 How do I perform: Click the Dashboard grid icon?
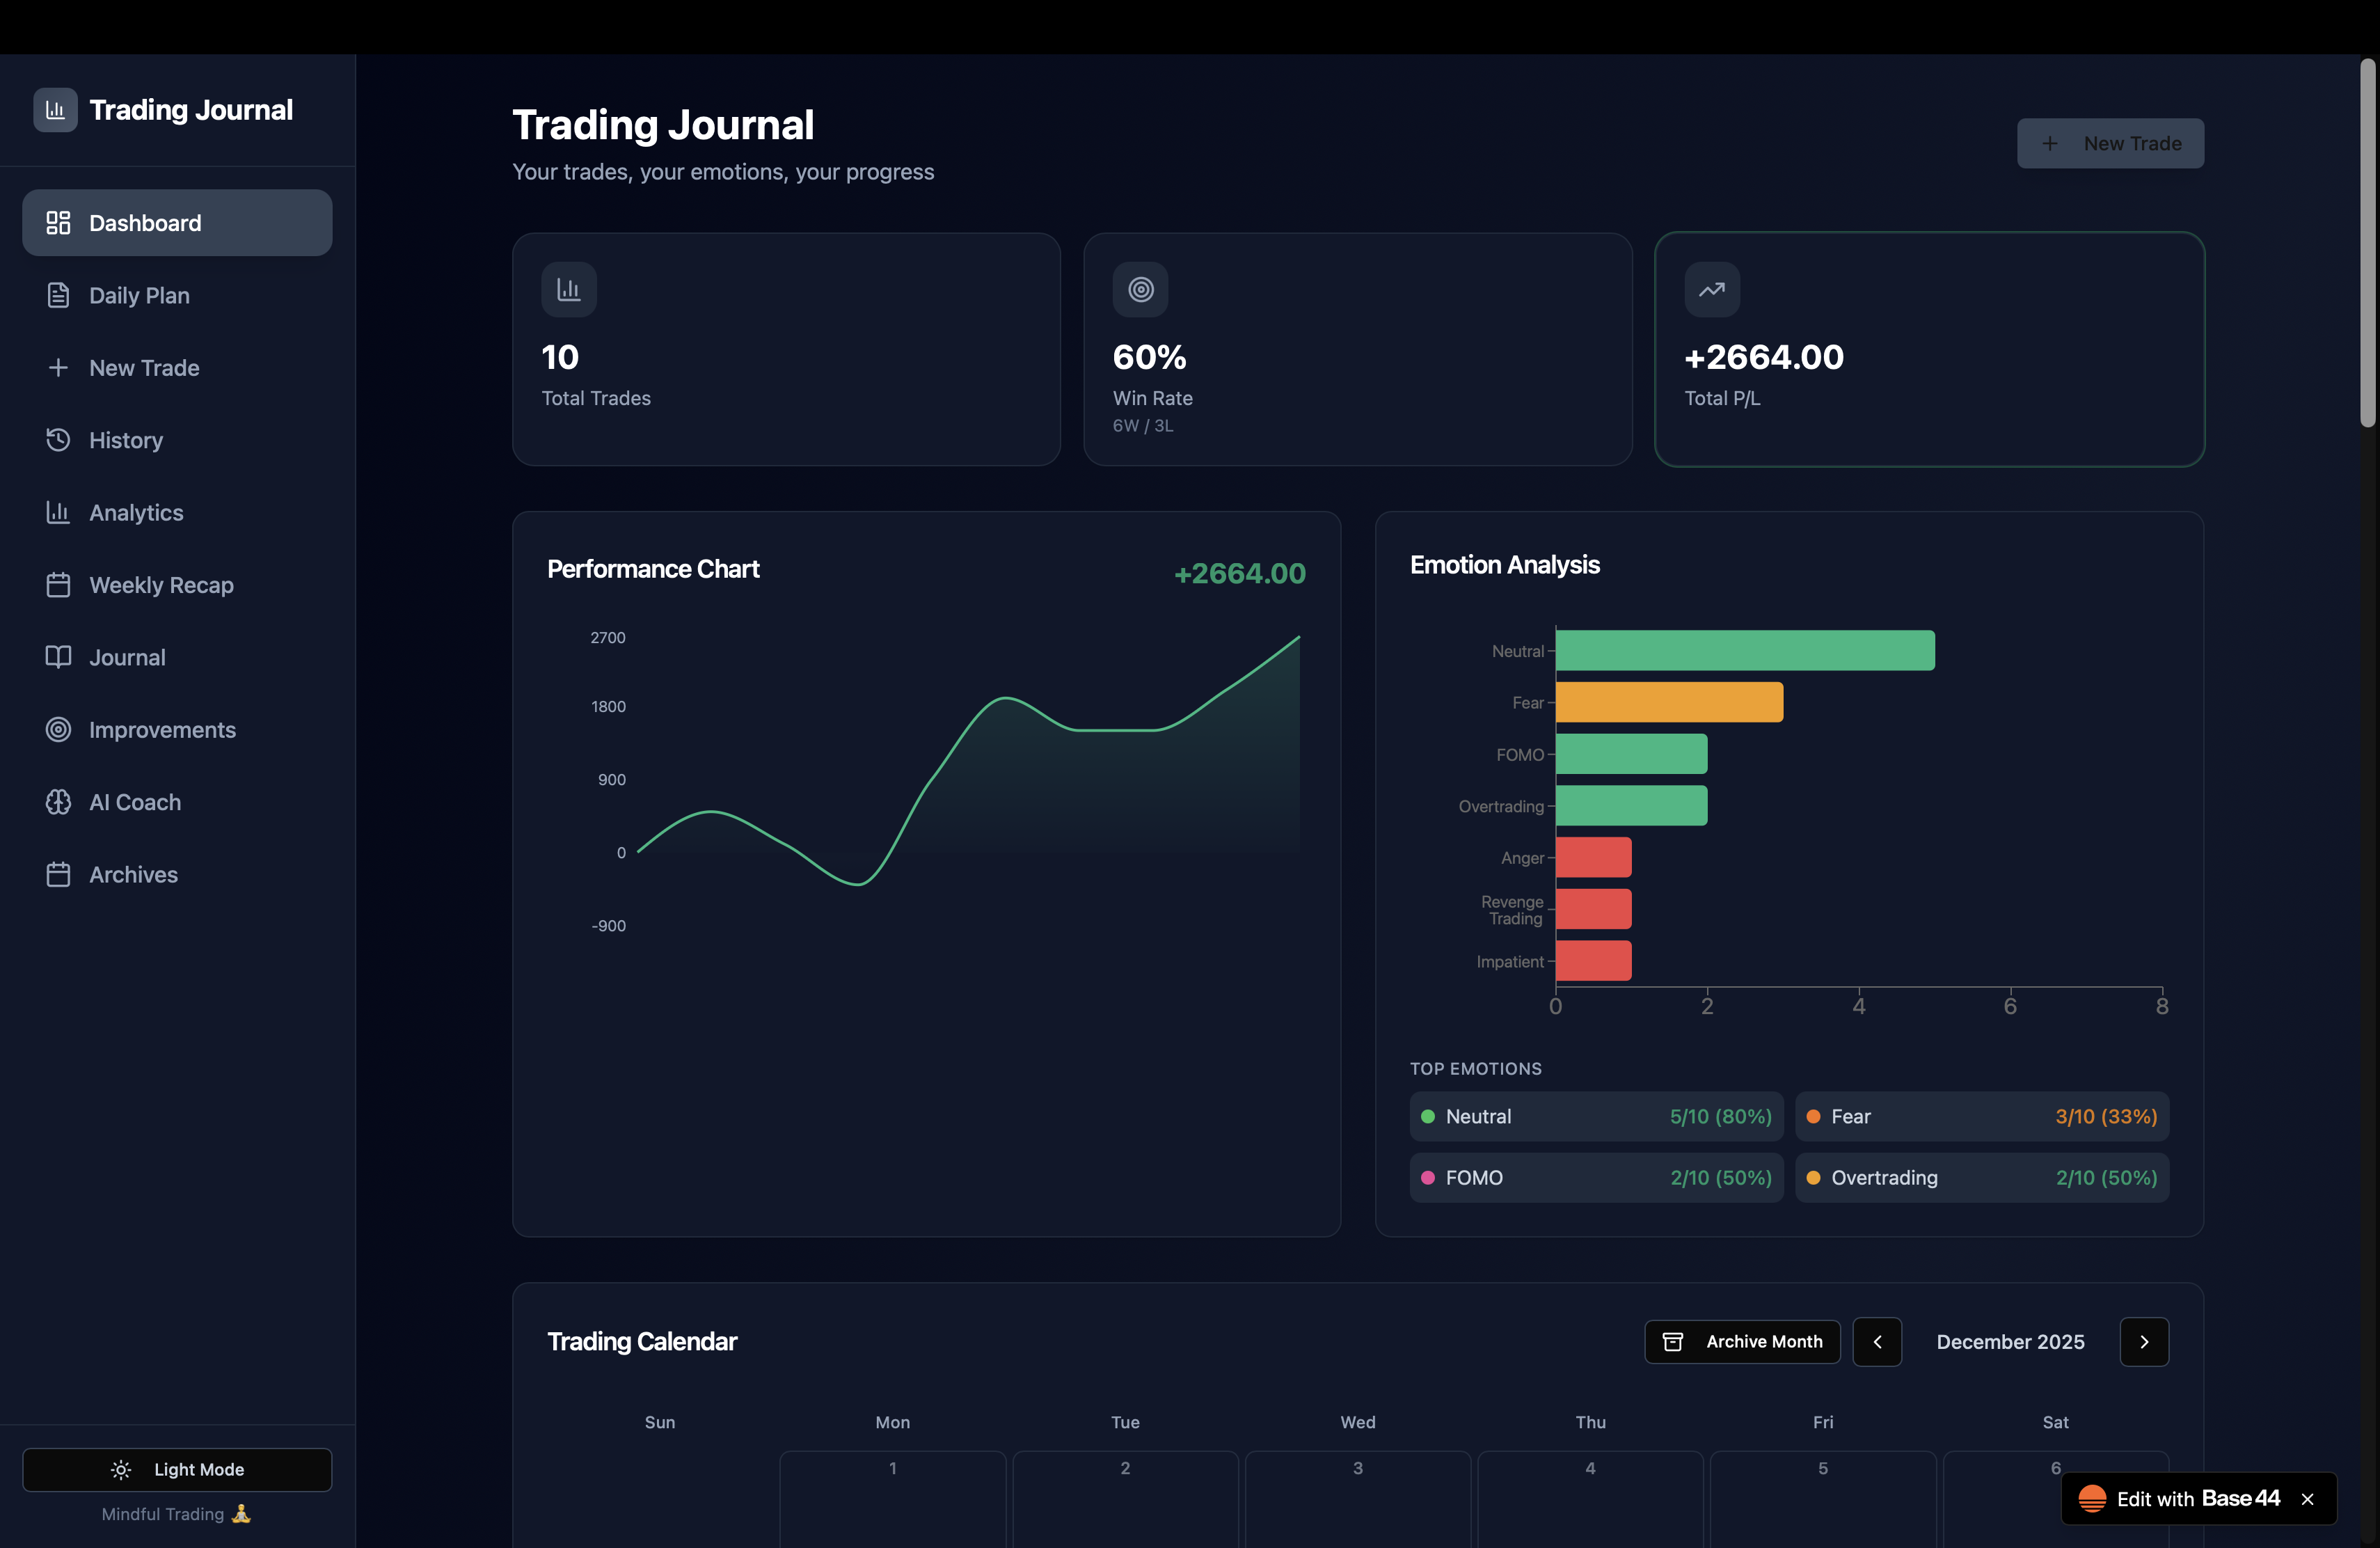click(x=58, y=223)
